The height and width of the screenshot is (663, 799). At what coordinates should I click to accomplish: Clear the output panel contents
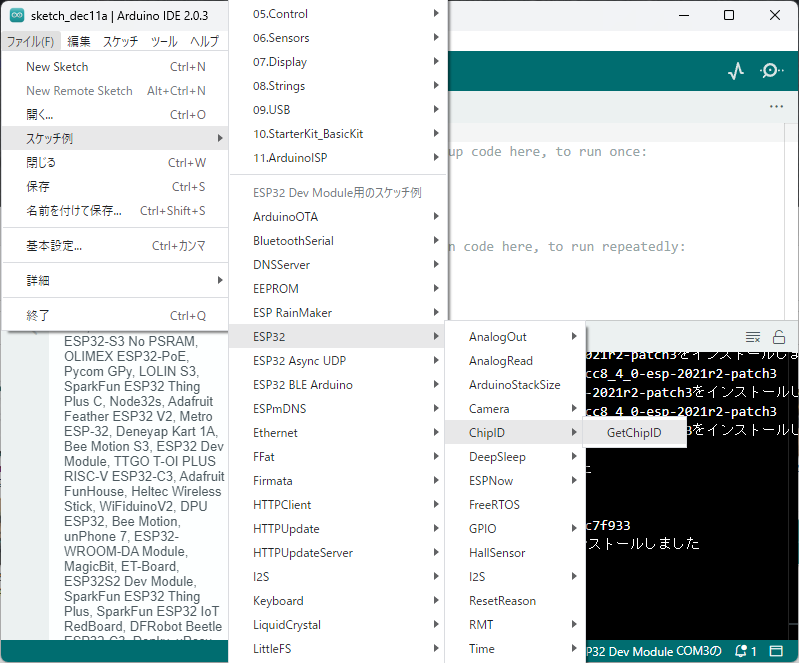[753, 337]
